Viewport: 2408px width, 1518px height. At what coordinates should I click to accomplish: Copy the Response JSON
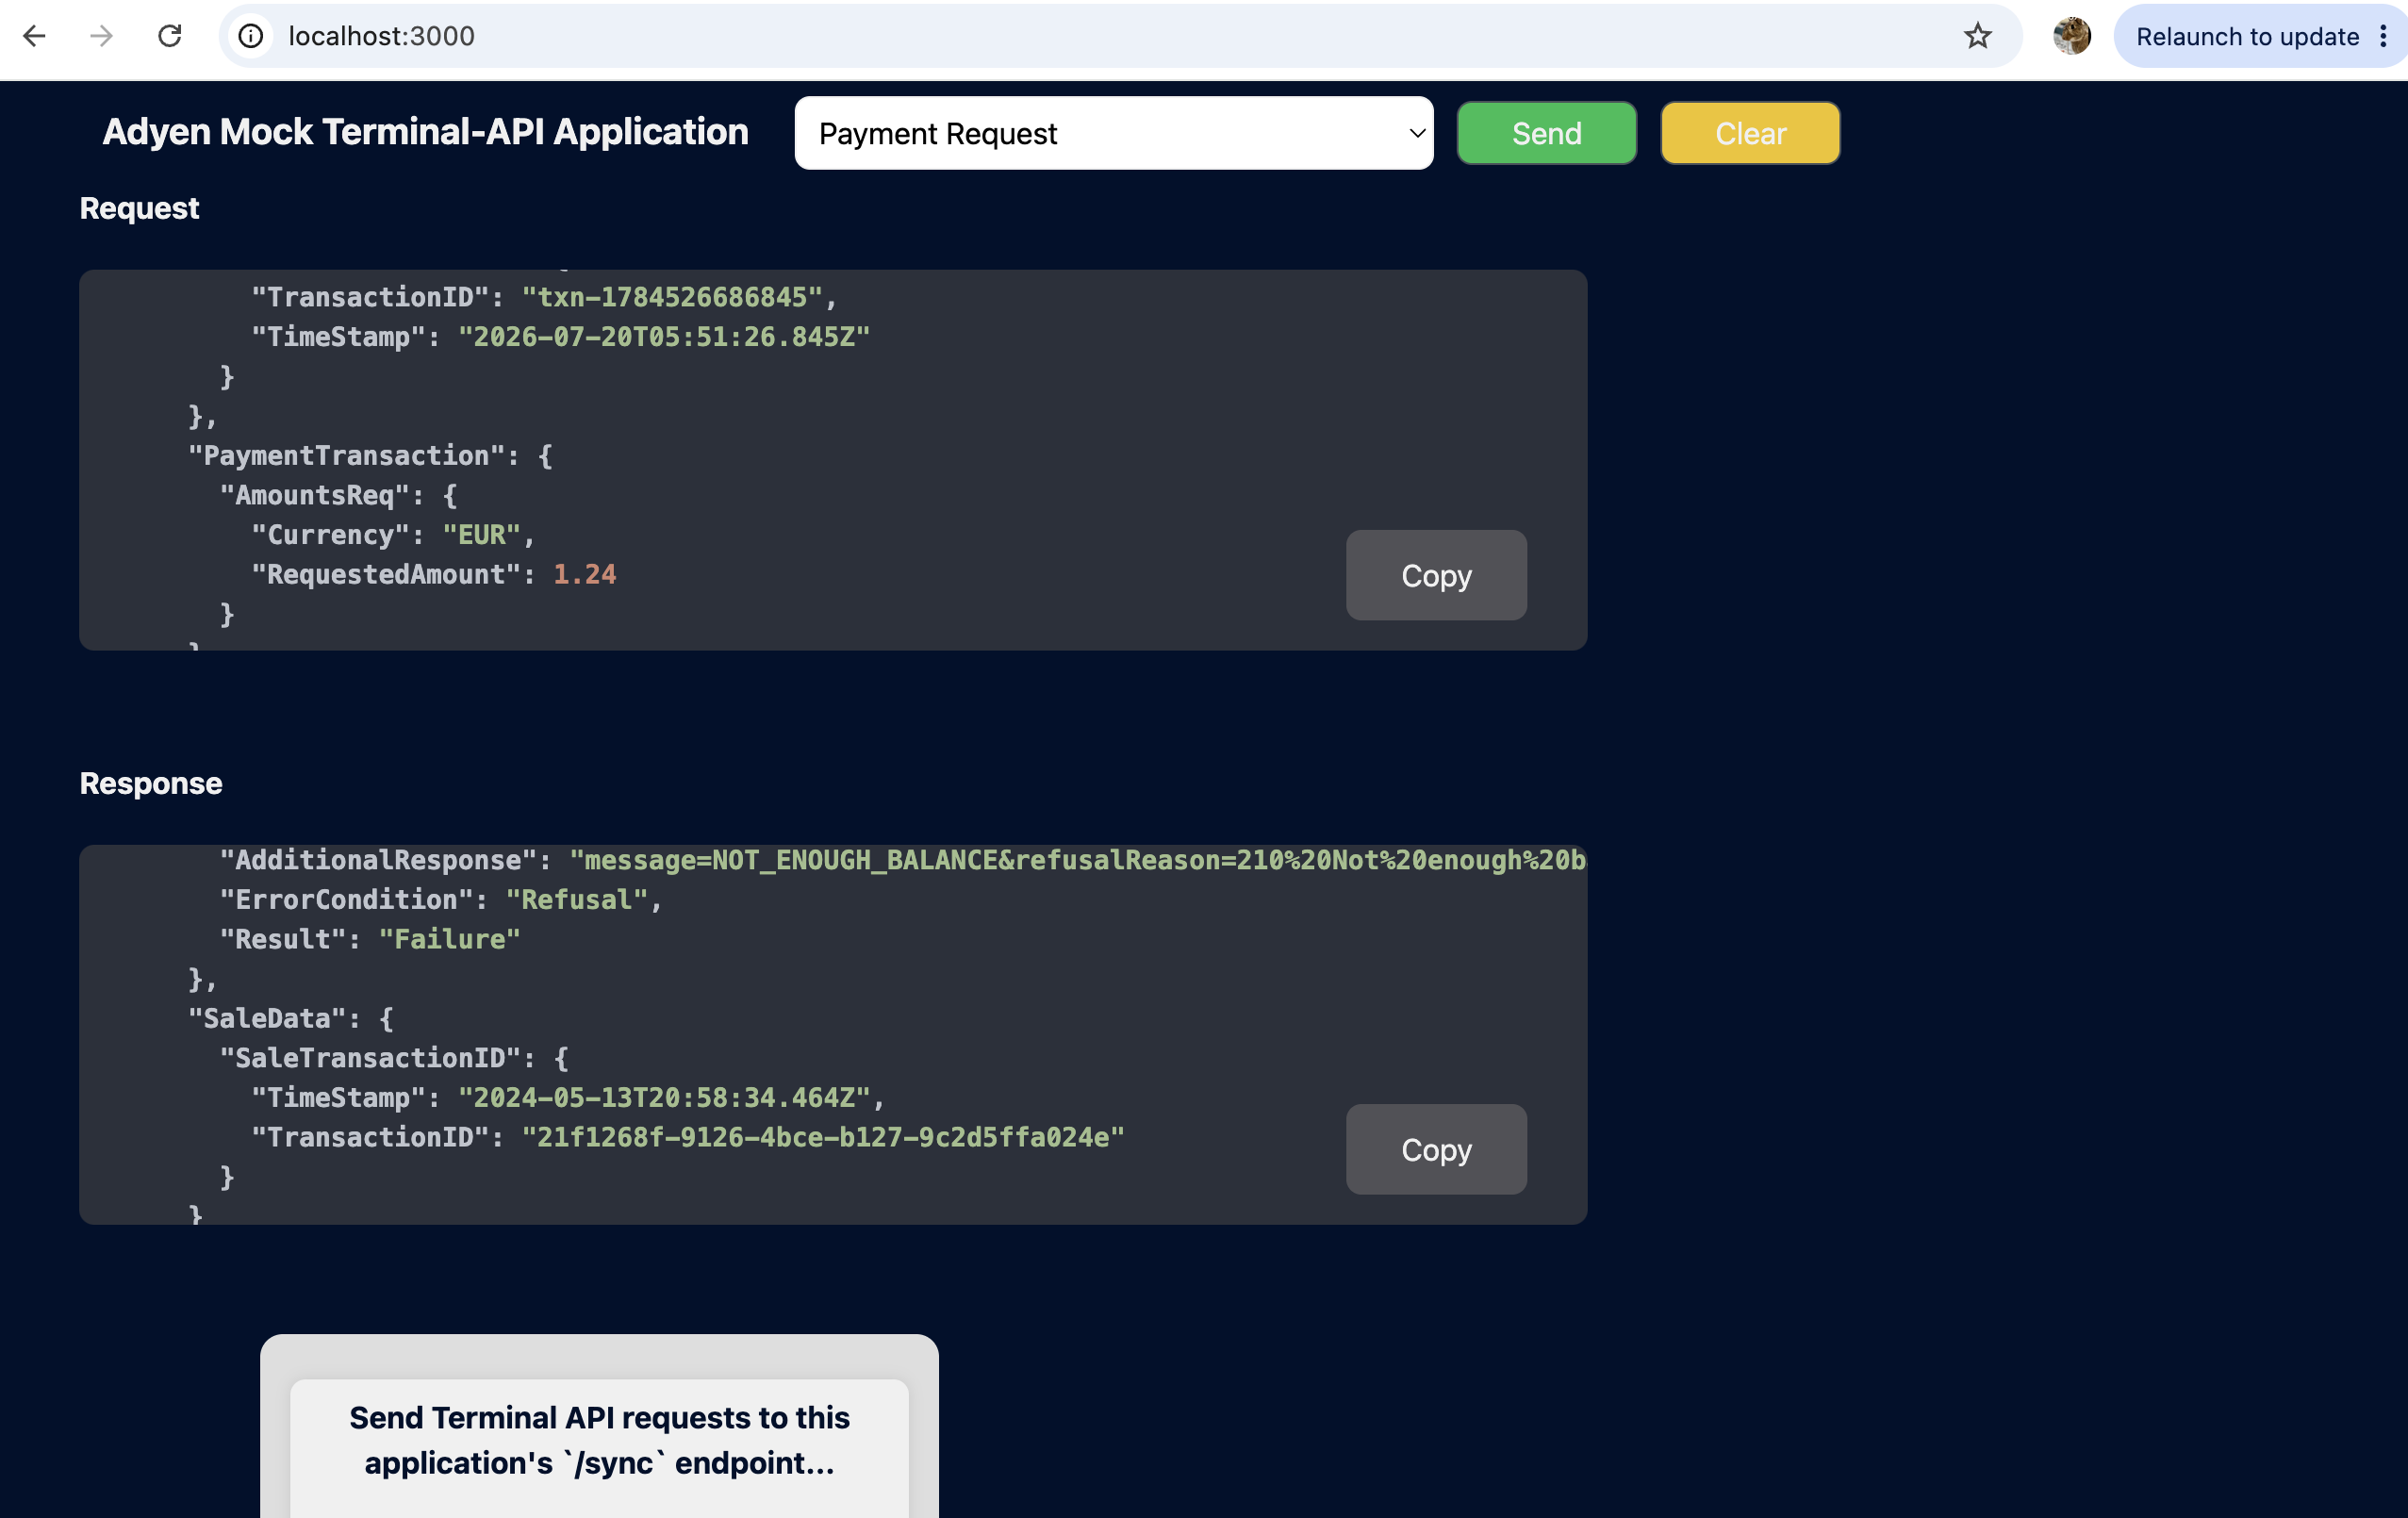[x=1435, y=1149]
